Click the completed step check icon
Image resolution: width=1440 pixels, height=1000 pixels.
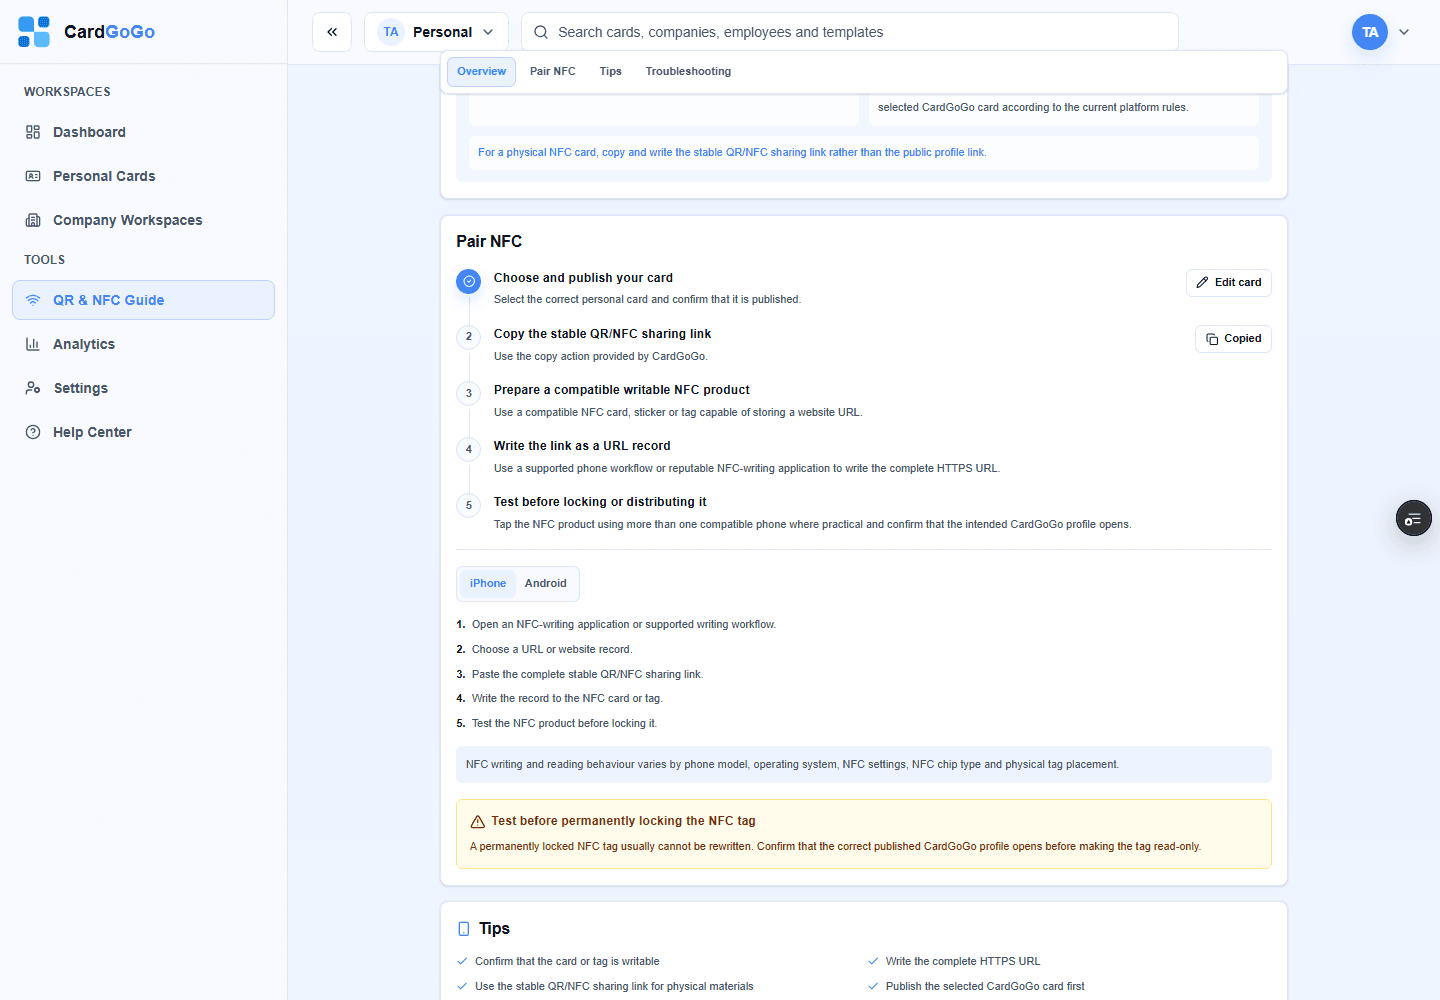[469, 282]
